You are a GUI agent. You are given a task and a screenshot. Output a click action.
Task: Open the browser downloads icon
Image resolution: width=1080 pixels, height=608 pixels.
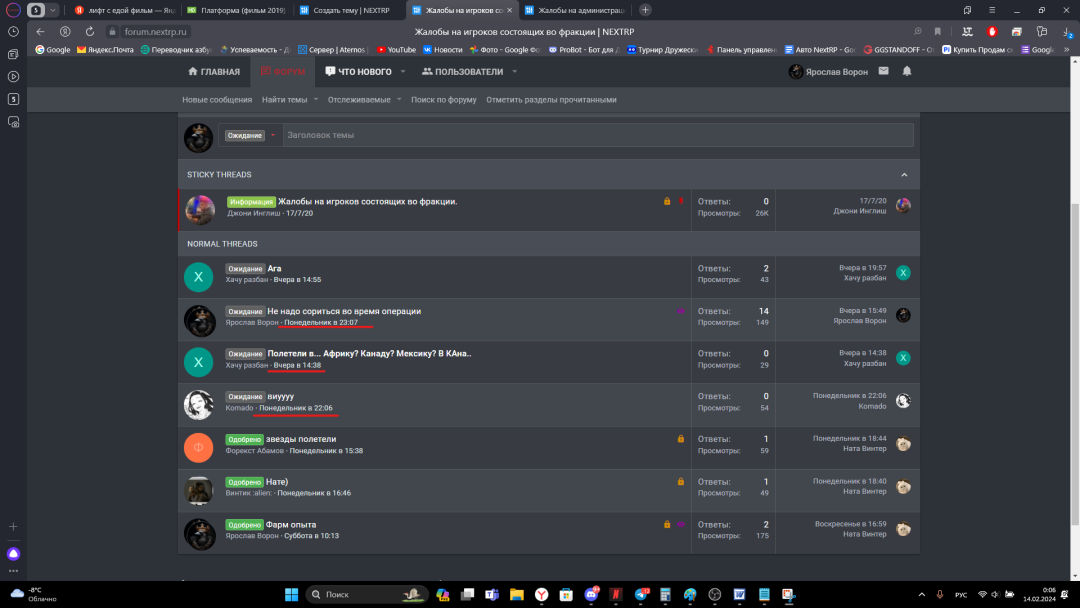click(x=1066, y=32)
